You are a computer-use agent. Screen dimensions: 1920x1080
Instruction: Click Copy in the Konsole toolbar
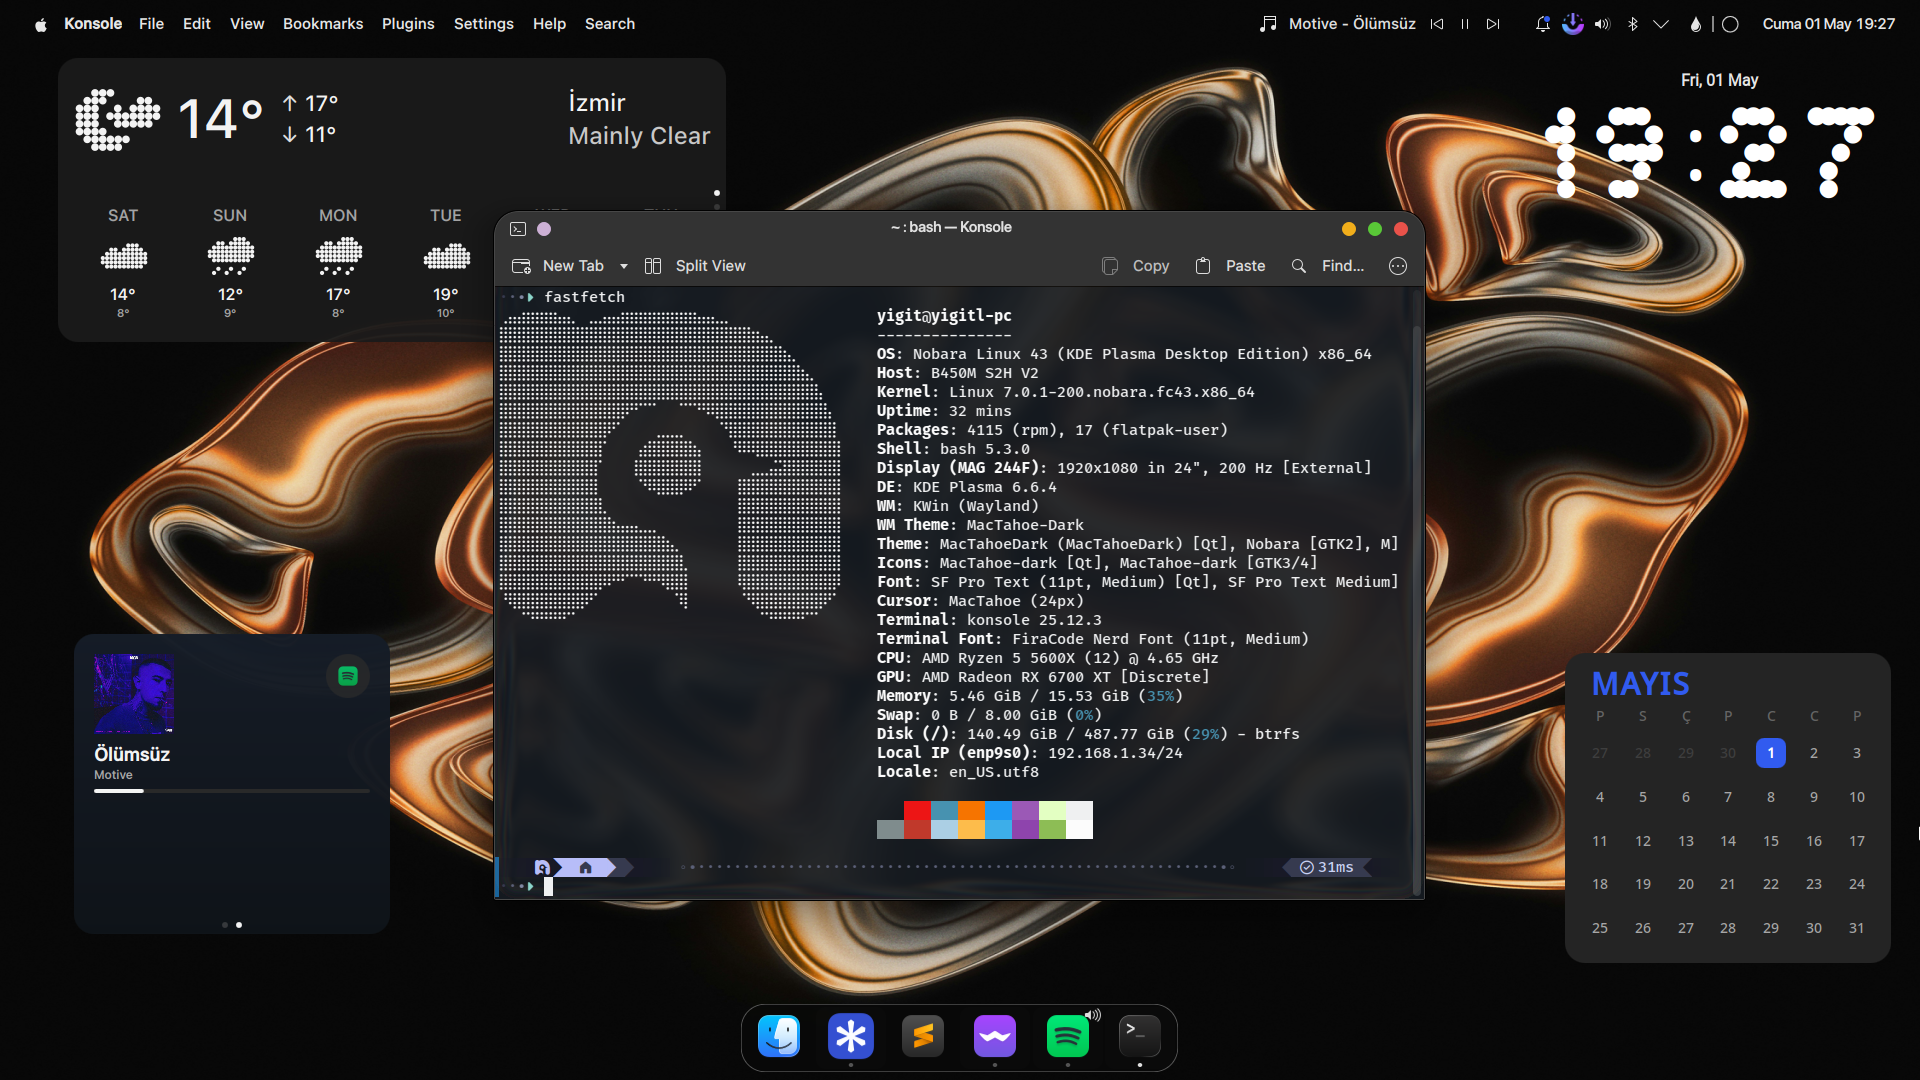pyautogui.click(x=1135, y=266)
